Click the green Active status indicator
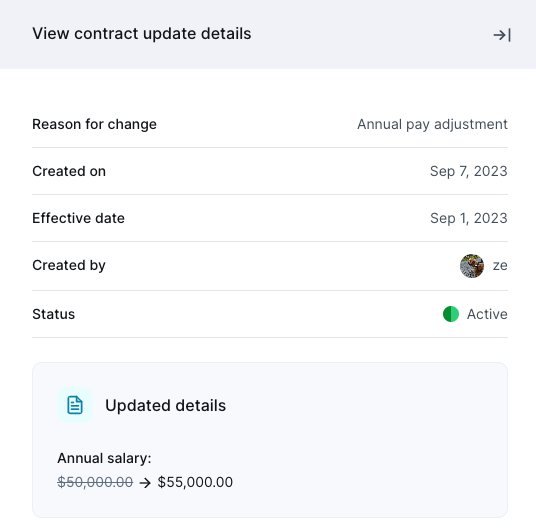 coord(451,314)
